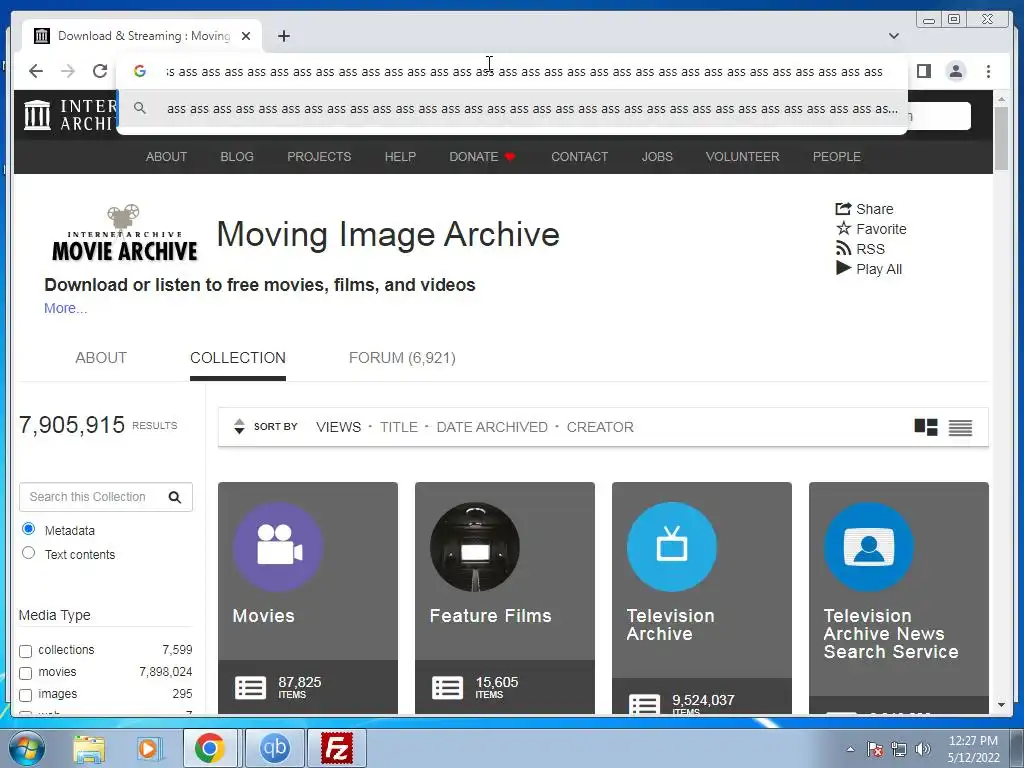This screenshot has width=1024, height=768.
Task: Click the Movie Archive projector logo
Action: [125, 233]
